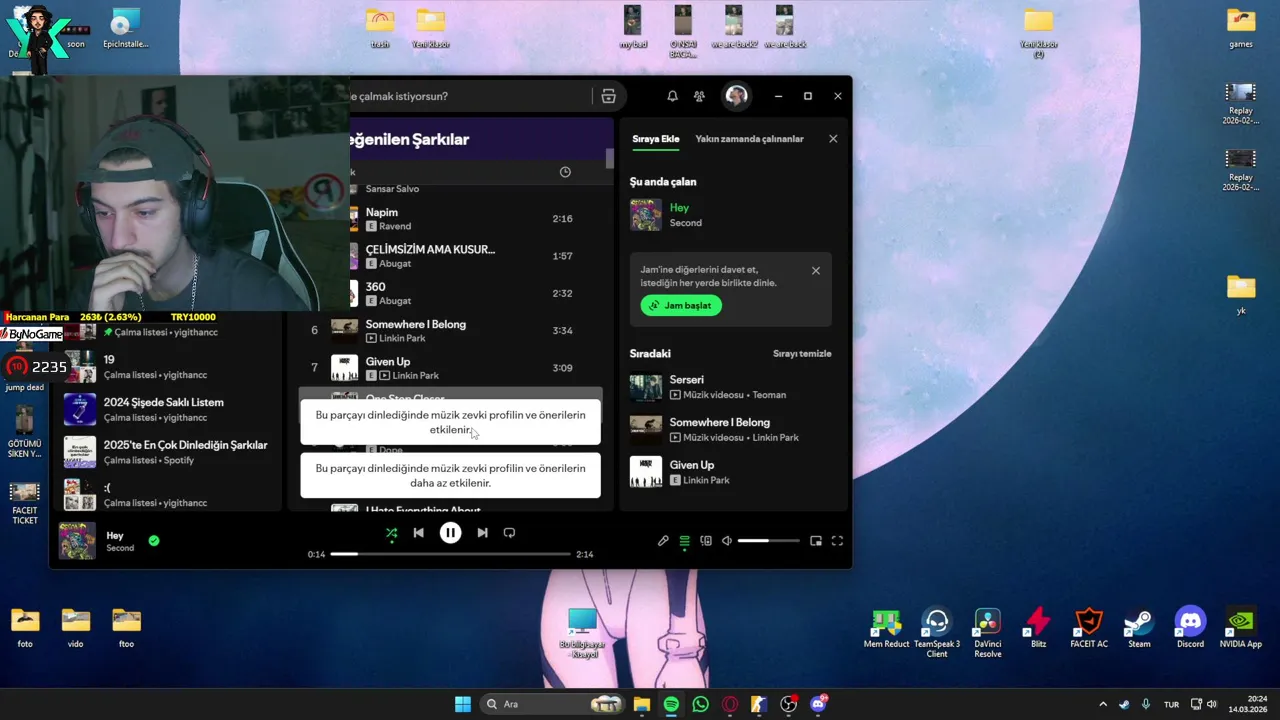Open the now playing Hey album thumbnail

77,540
